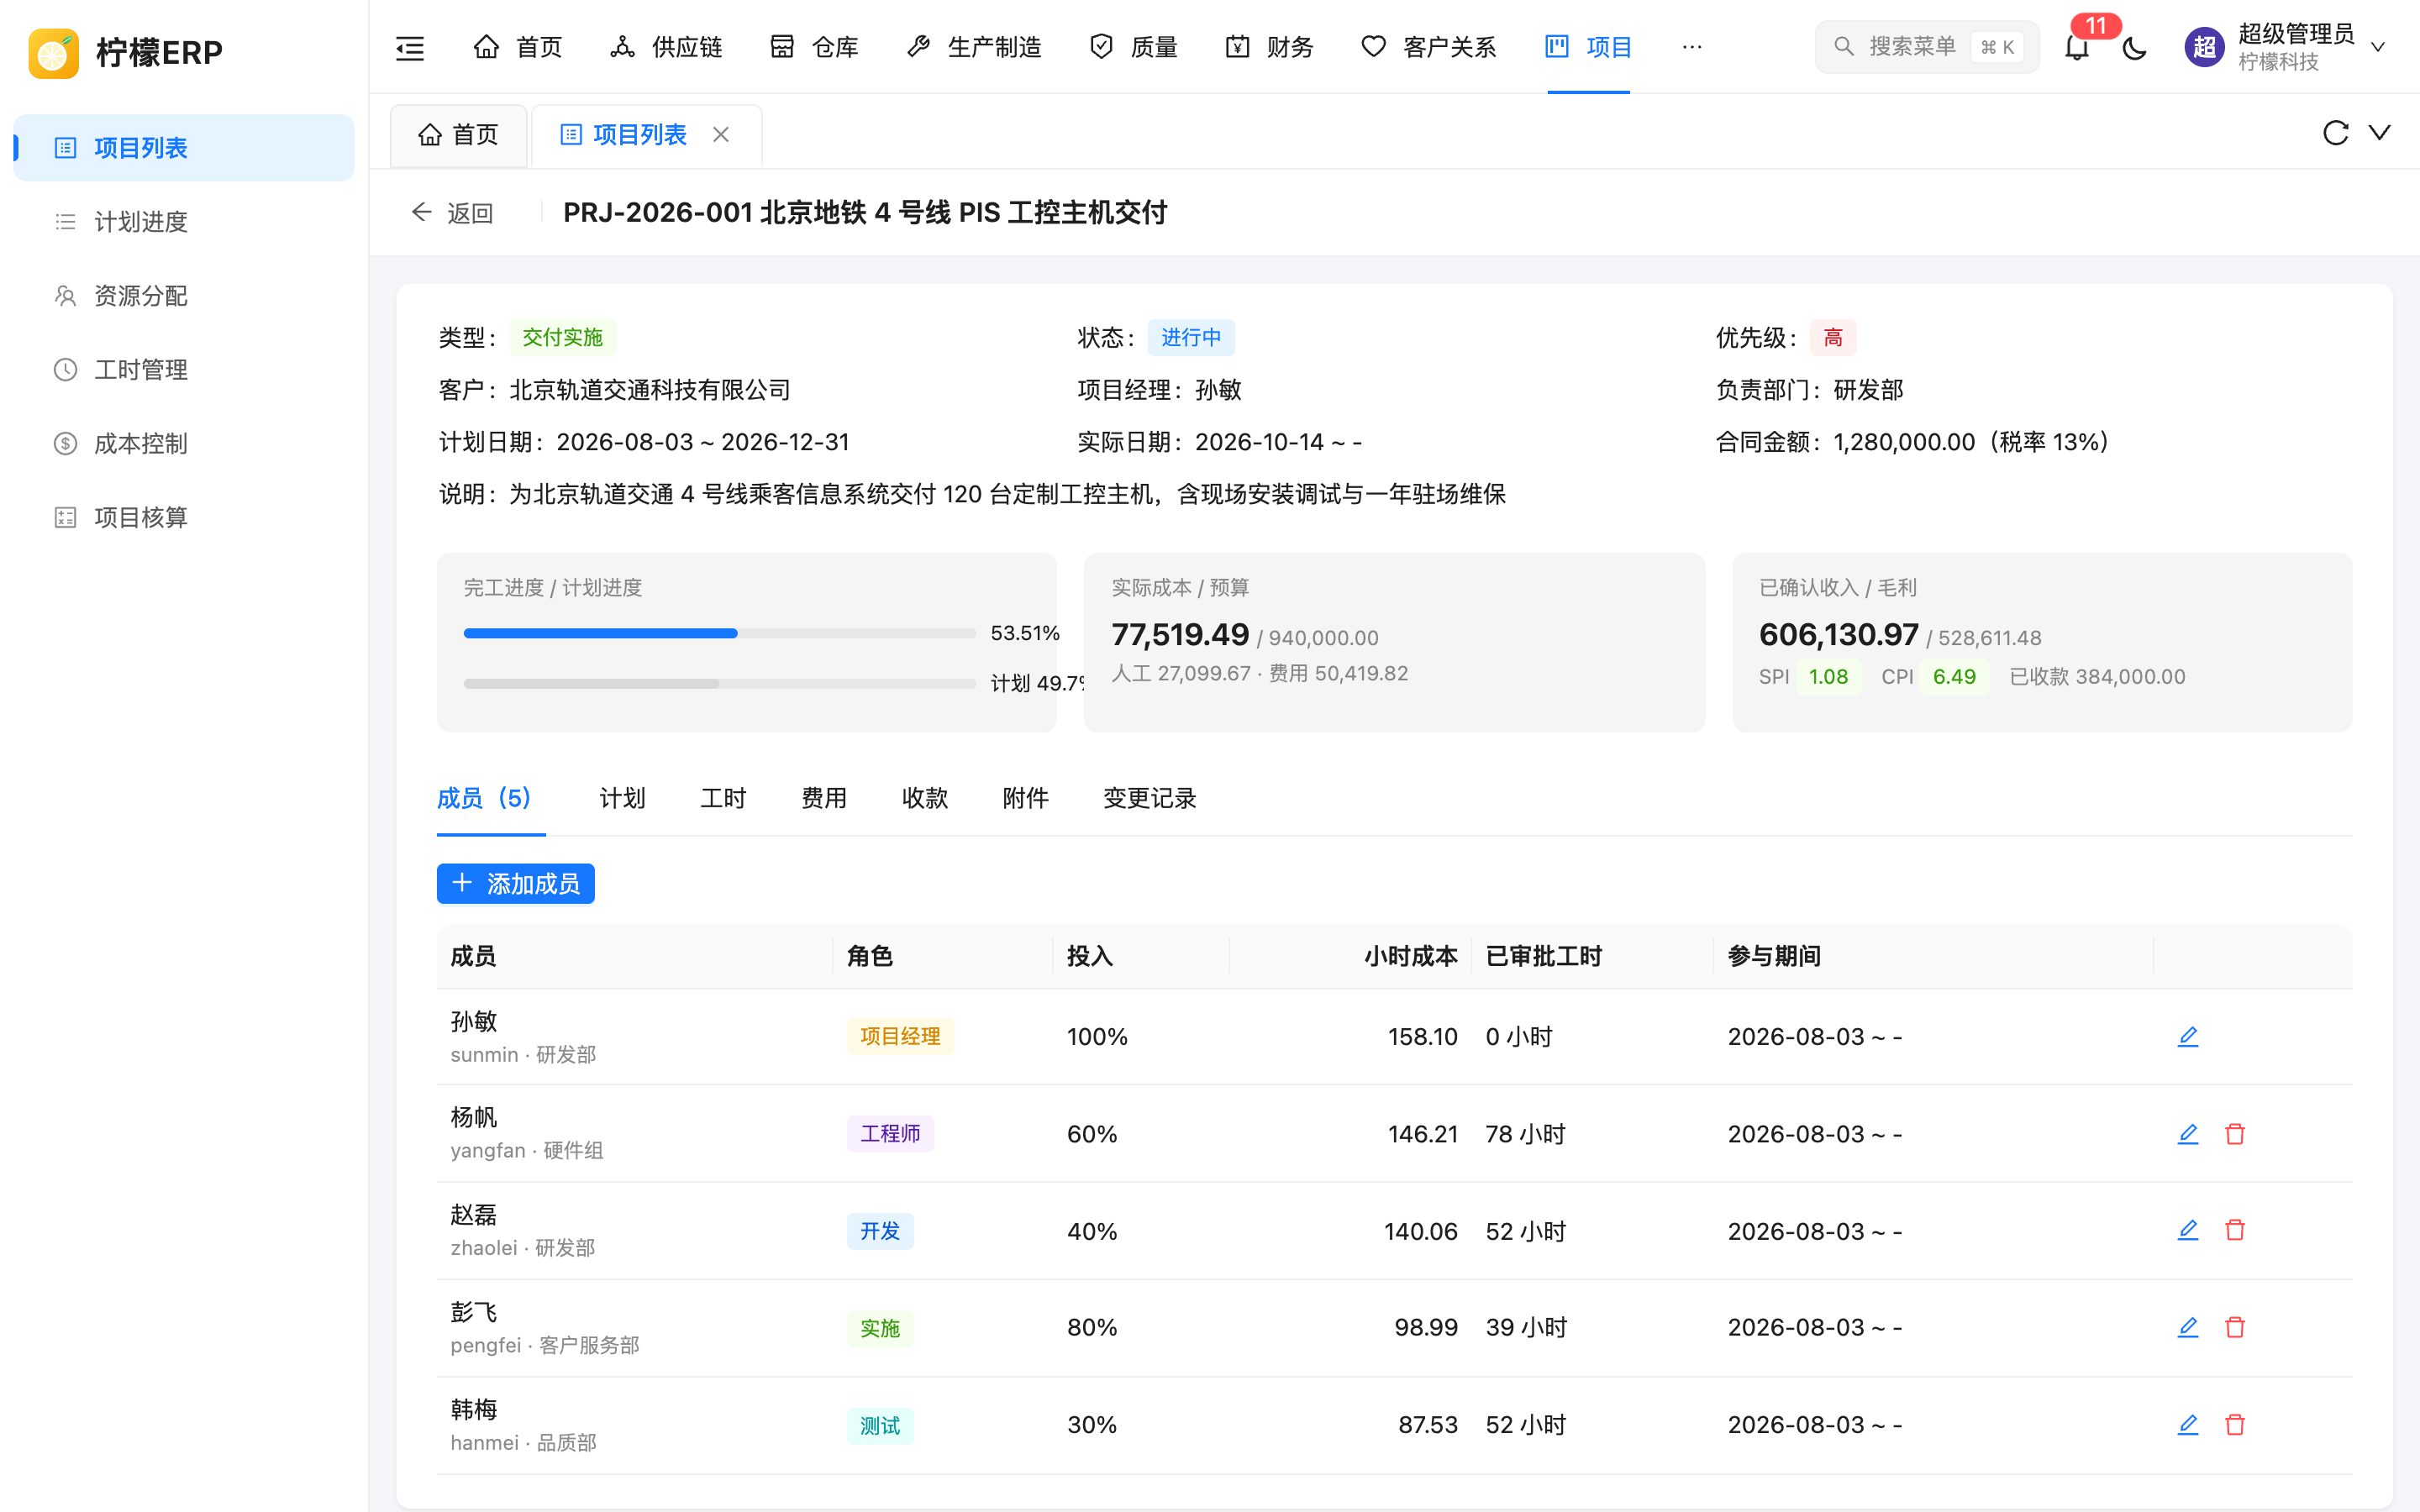Image resolution: width=2420 pixels, height=1512 pixels.
Task: Open 质量 top menu
Action: [x=1133, y=47]
